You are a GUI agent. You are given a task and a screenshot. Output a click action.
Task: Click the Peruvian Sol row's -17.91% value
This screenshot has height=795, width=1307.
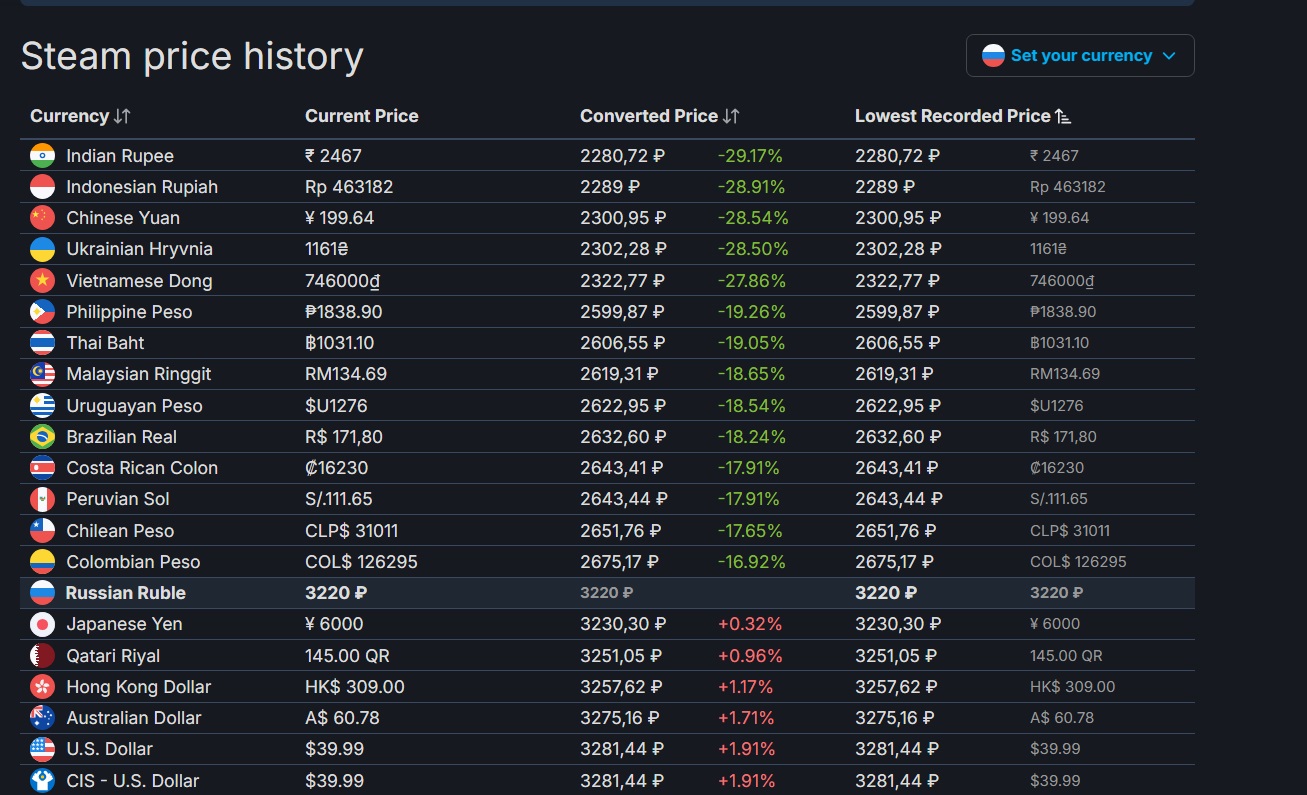(751, 499)
